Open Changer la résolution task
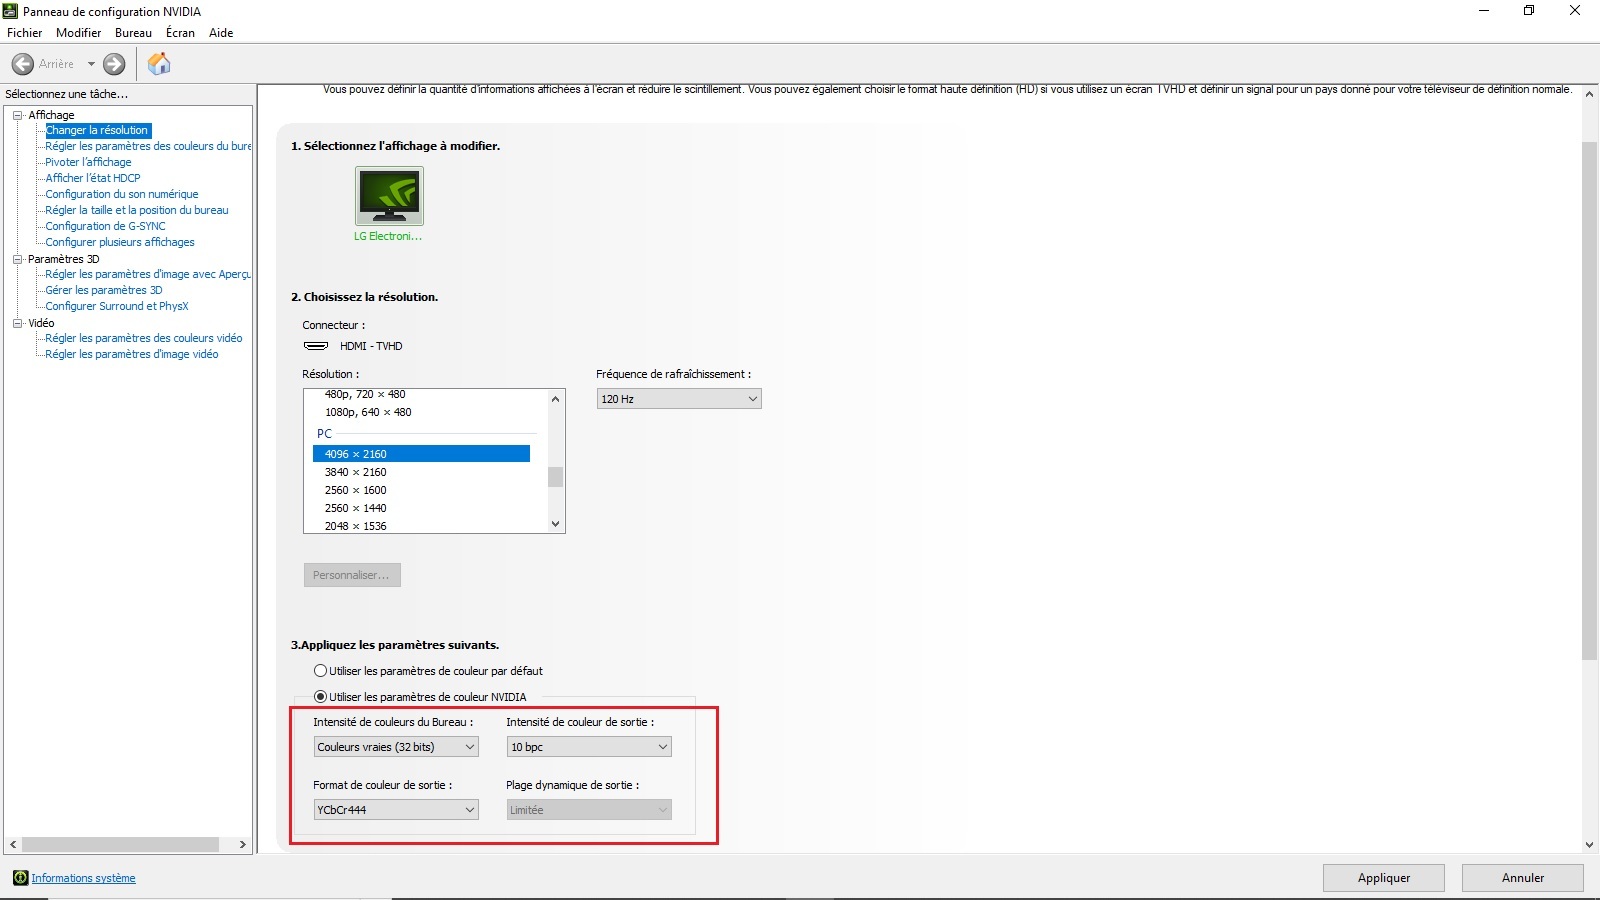This screenshot has width=1600, height=900. pos(97,130)
